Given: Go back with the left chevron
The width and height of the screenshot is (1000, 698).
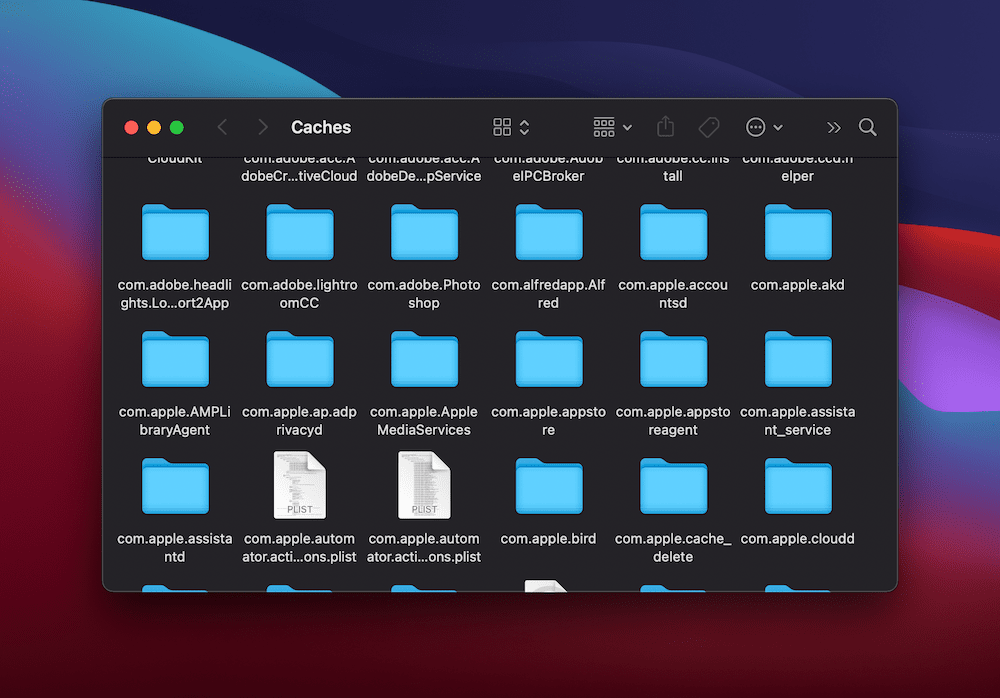Looking at the screenshot, I should point(222,127).
